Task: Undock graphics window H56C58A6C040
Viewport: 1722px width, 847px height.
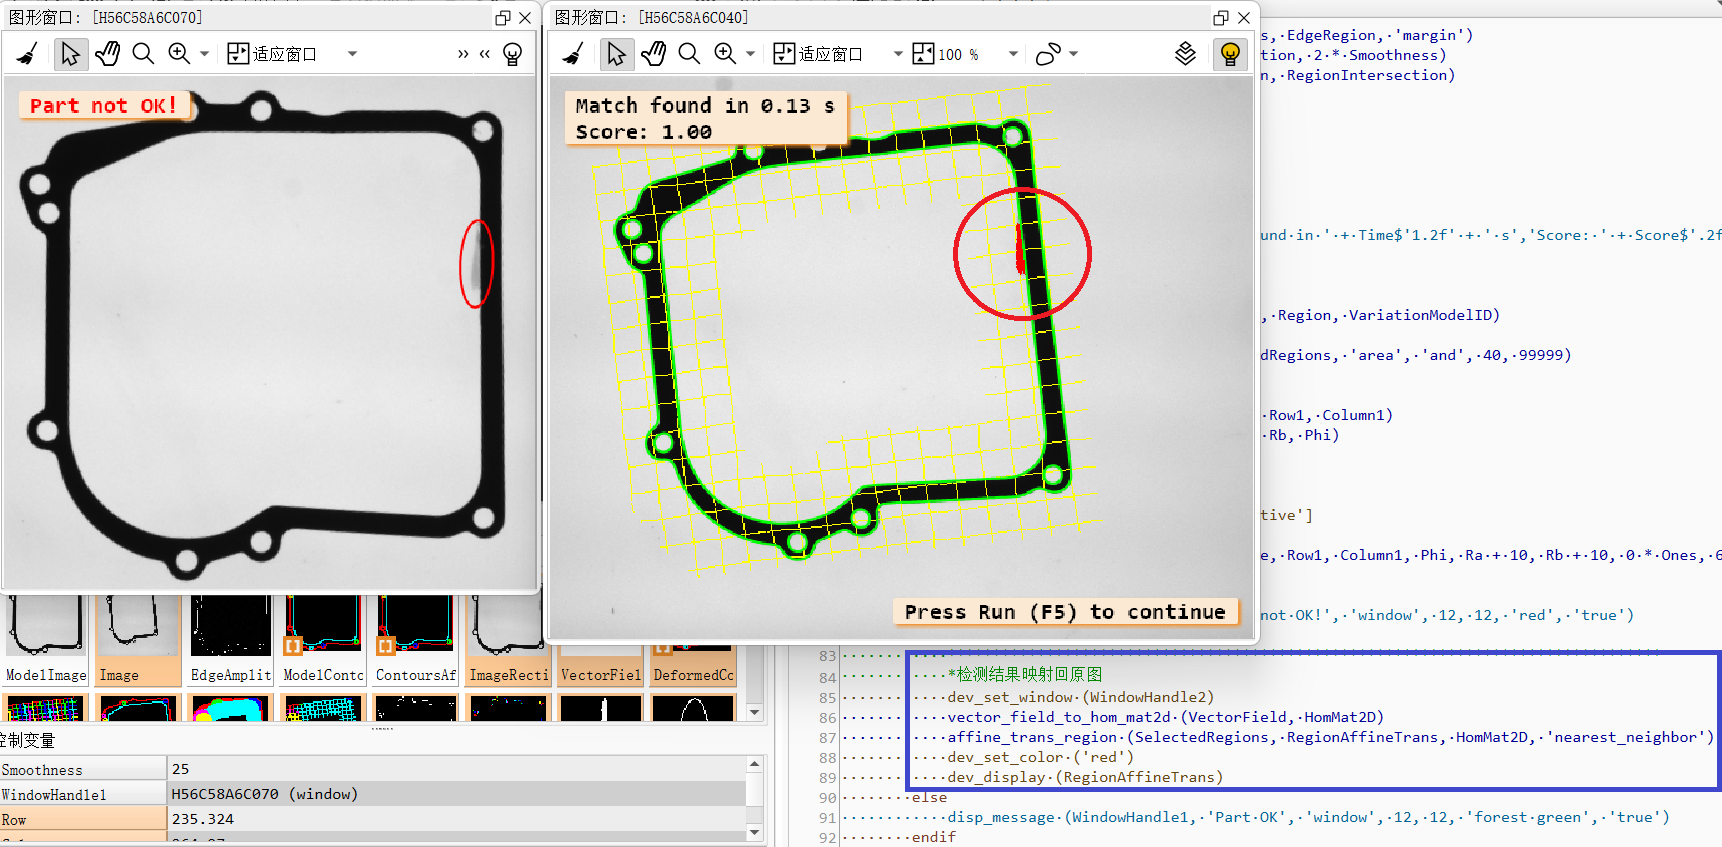Action: 1221,18
